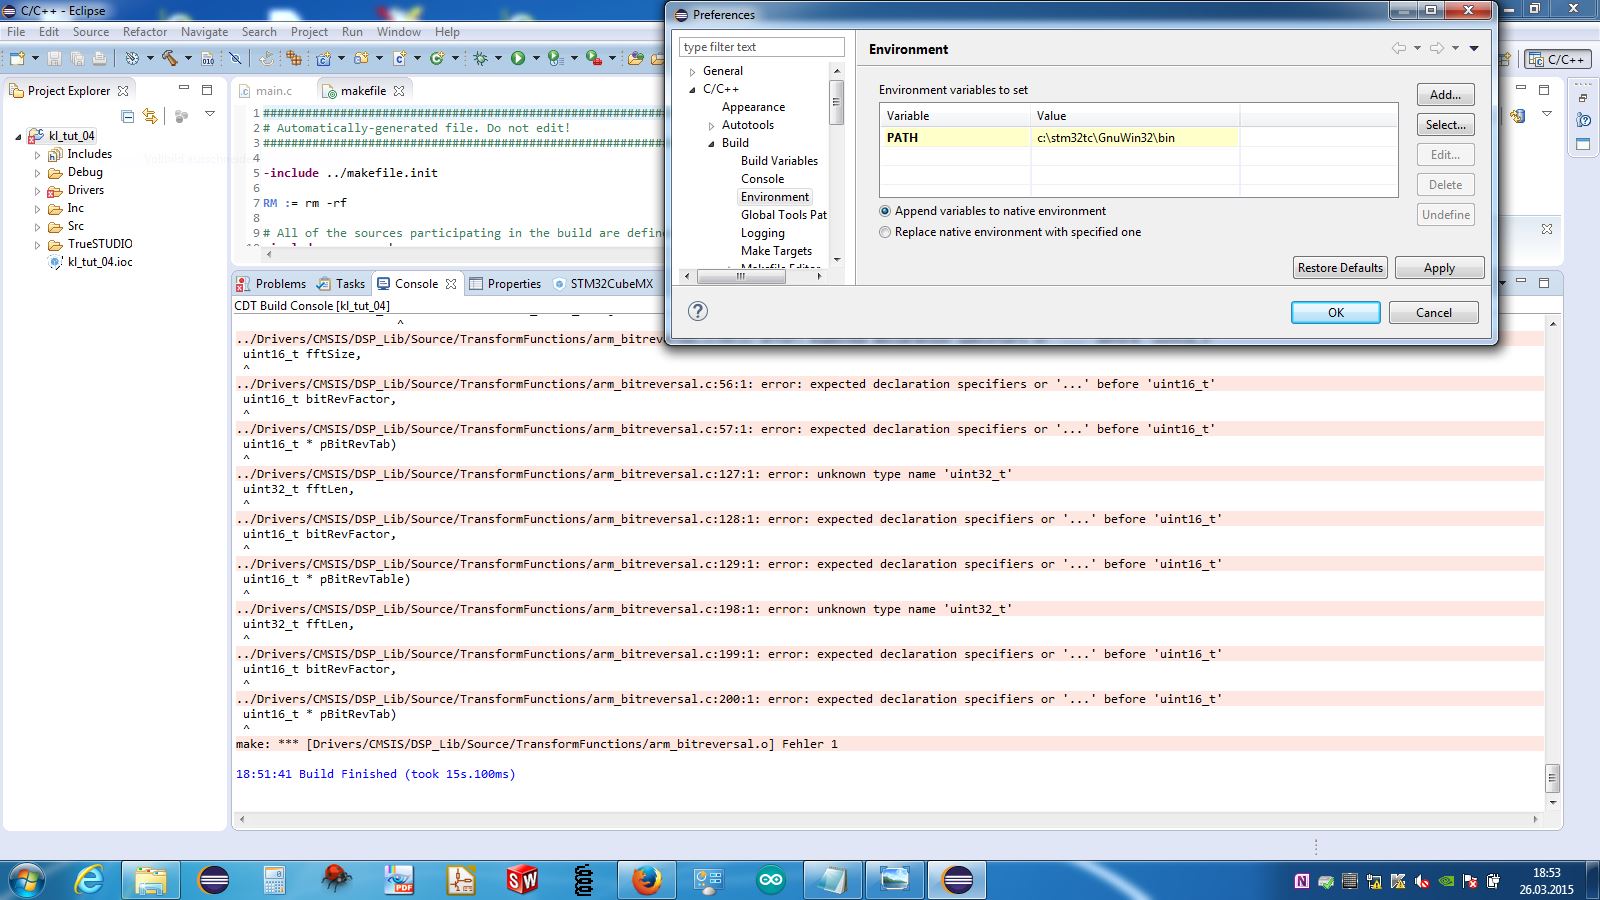Image resolution: width=1600 pixels, height=900 pixels.
Task: Expand the Includes folder in Project Explorer
Action: click(38, 155)
